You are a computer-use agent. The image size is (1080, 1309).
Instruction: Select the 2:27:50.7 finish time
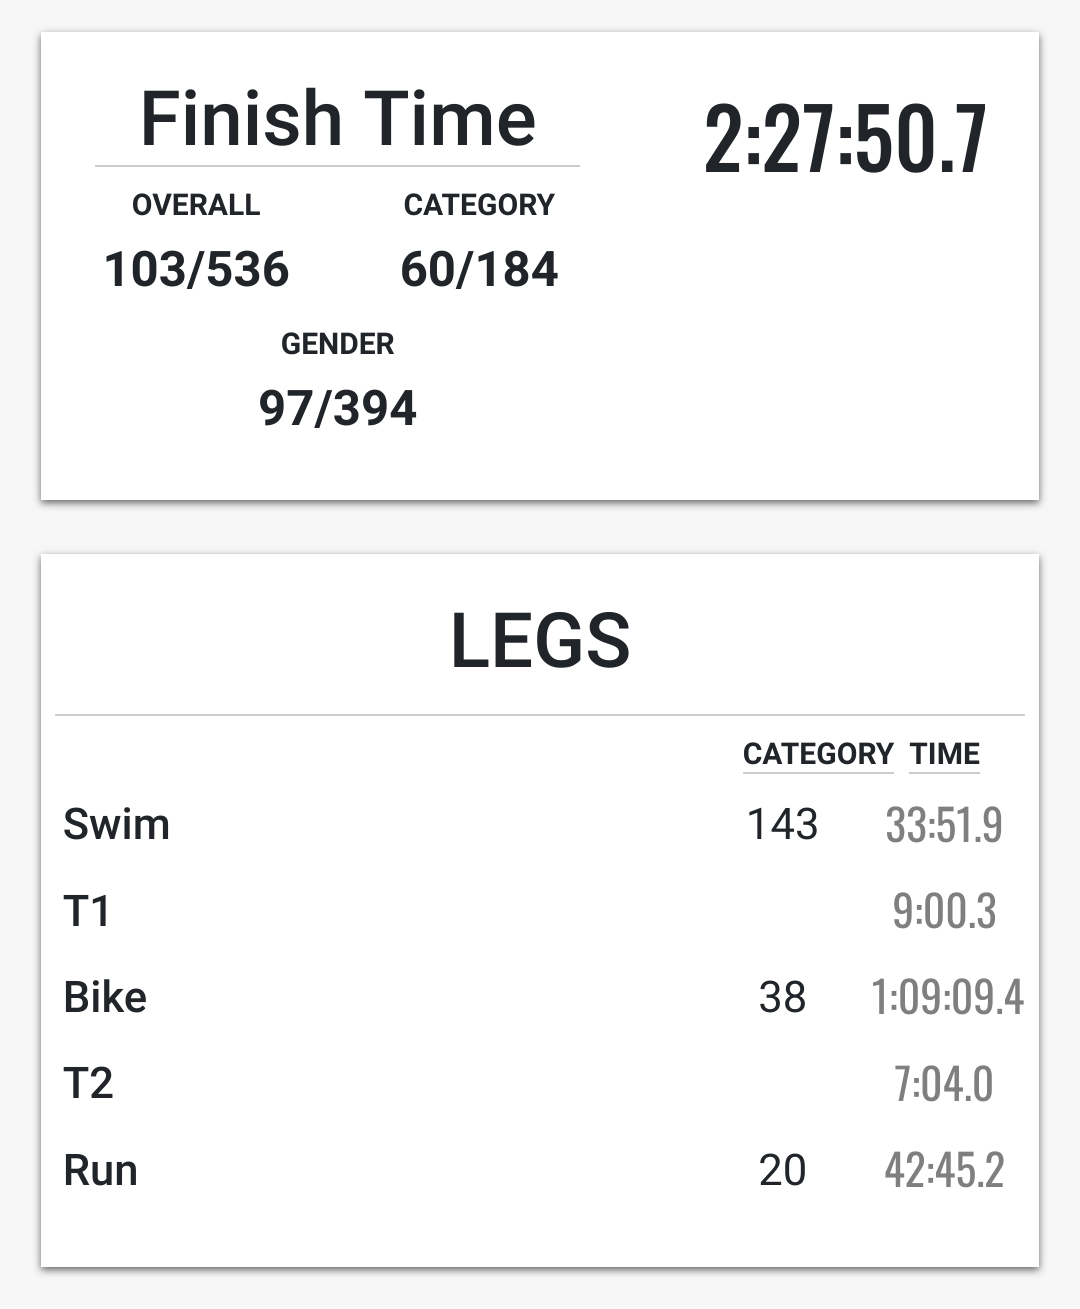(x=845, y=140)
